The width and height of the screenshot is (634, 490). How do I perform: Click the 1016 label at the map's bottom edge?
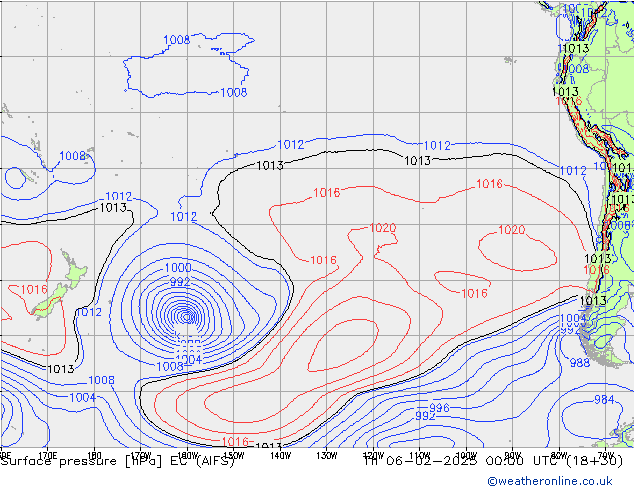(235, 441)
